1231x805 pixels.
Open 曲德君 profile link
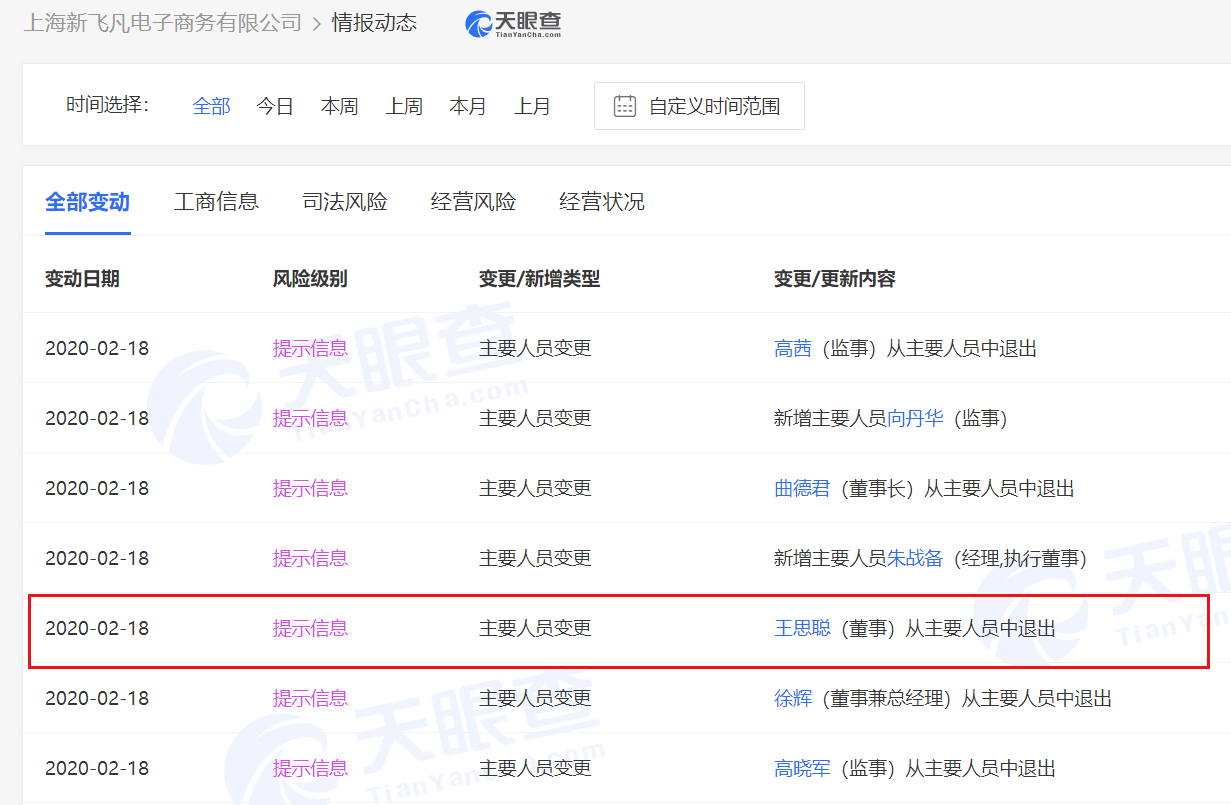point(802,489)
